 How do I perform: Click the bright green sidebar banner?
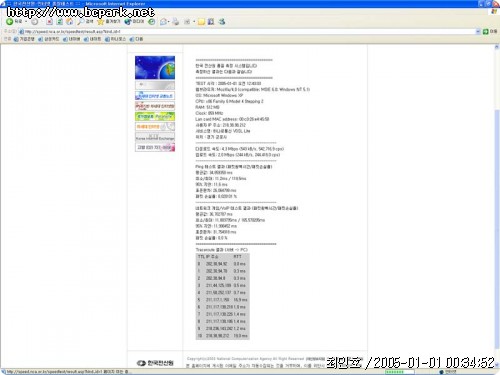[x=155, y=116]
